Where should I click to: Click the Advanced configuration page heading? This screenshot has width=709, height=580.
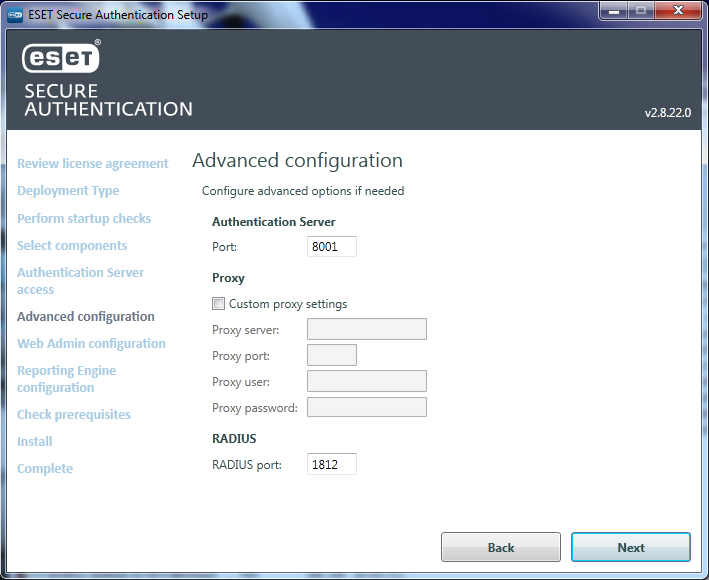point(298,160)
